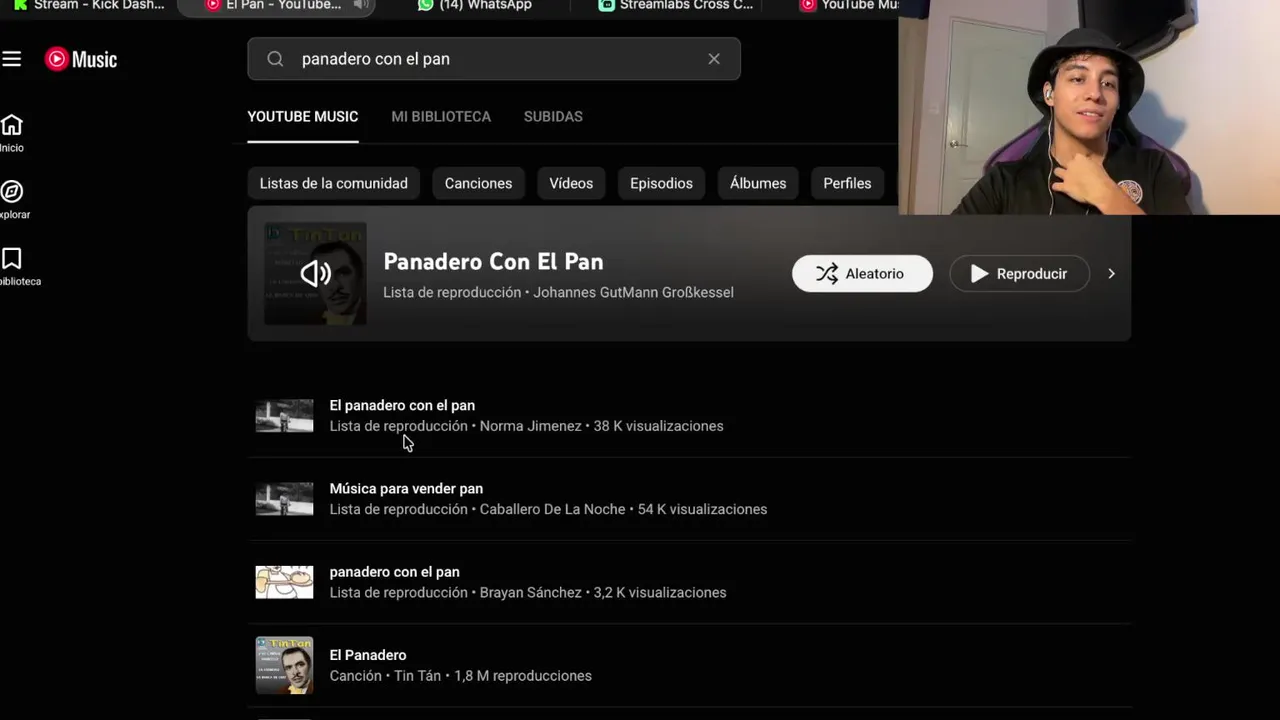The height and width of the screenshot is (720, 1280).
Task: Open Caballero De La Noche author link
Action: coord(552,509)
